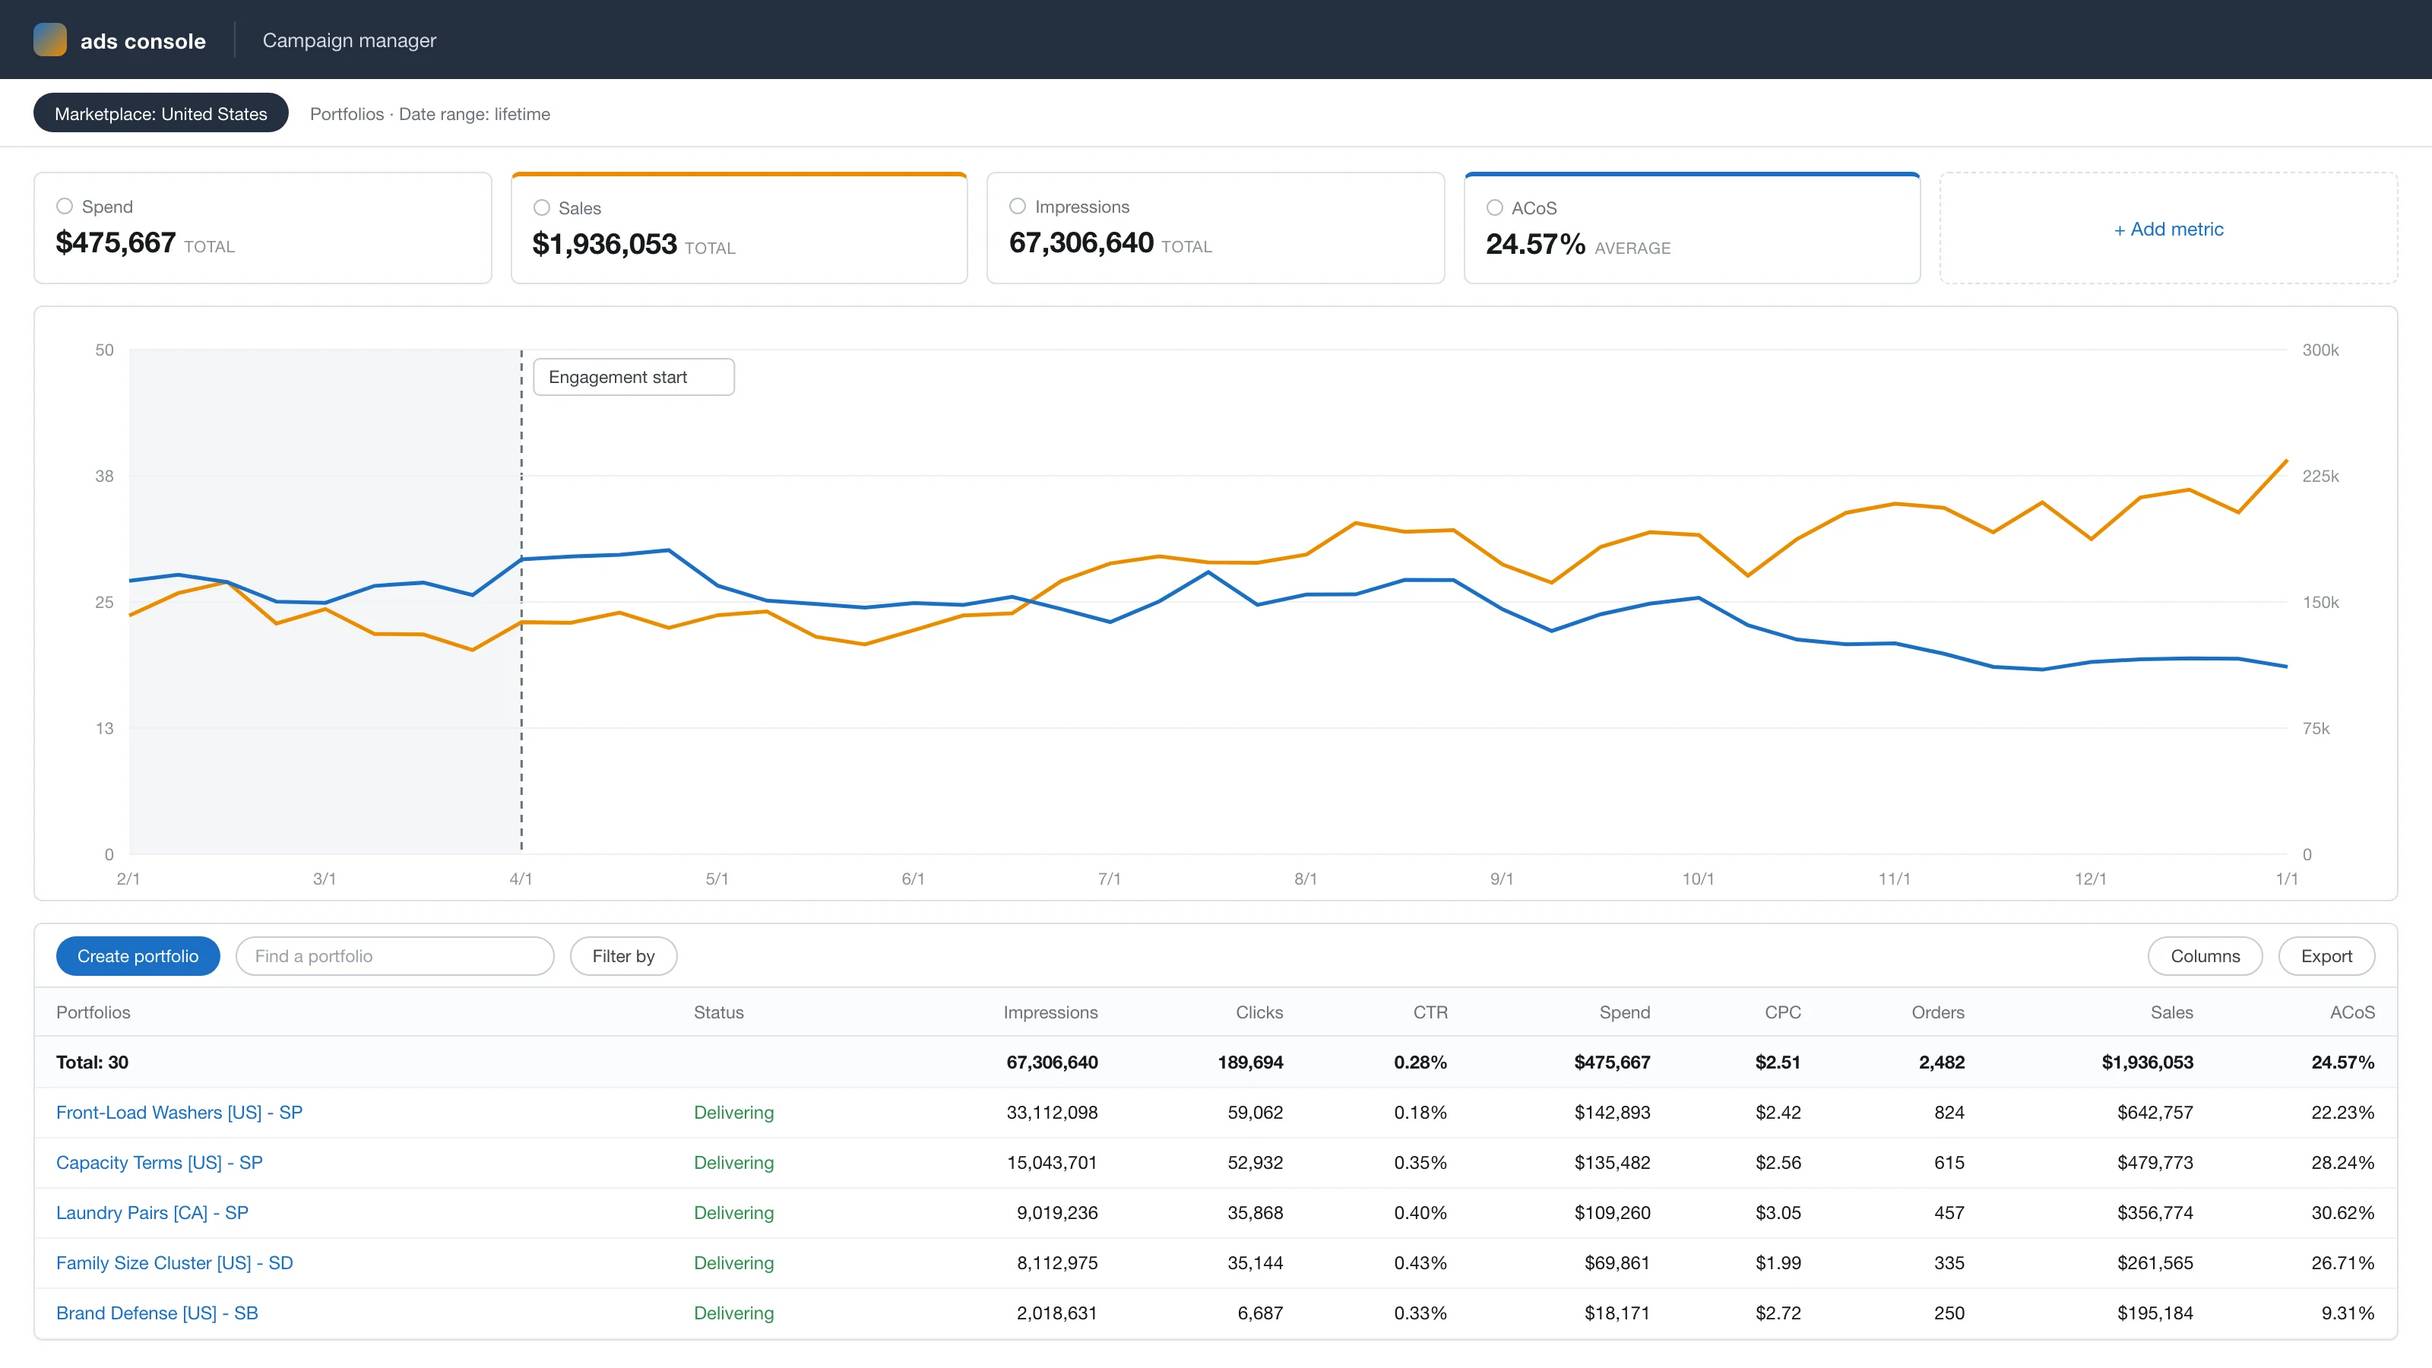Viewport: 2432px width, 1368px height.
Task: Click the $479,773 sales cell
Action: click(2155, 1162)
